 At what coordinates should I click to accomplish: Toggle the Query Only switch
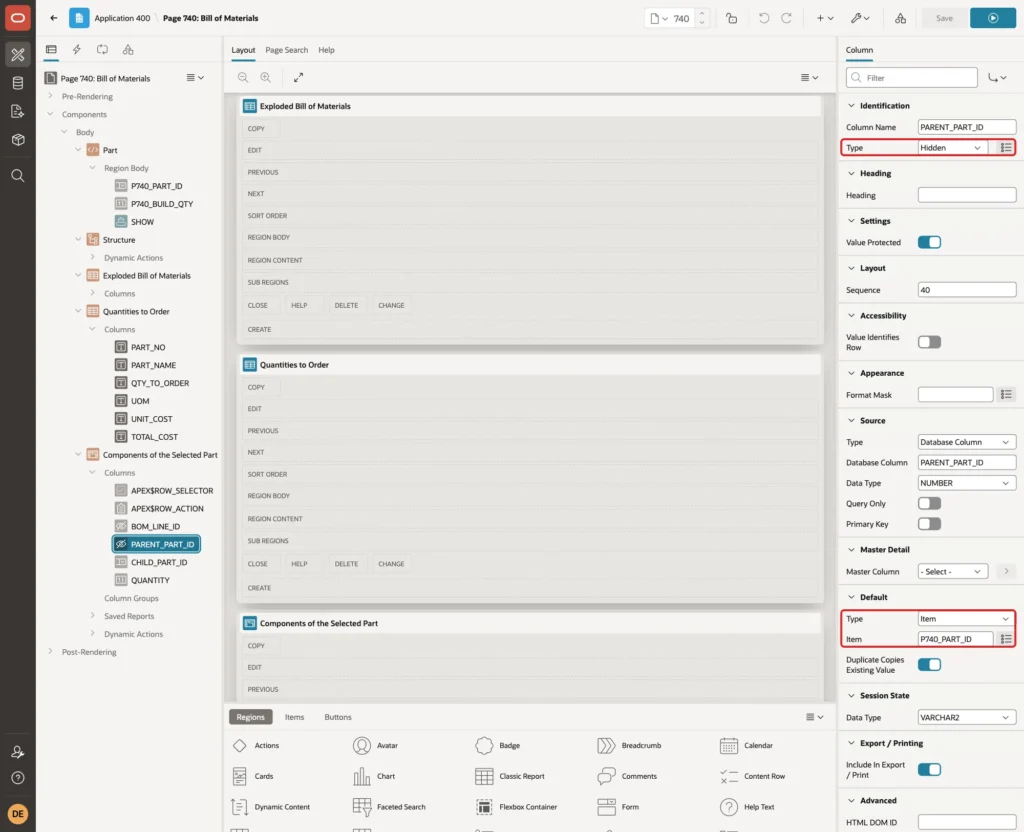pos(929,504)
